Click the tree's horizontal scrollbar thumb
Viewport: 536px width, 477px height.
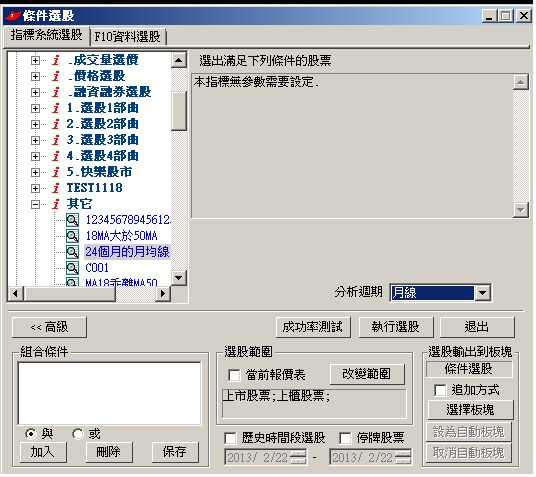70,293
